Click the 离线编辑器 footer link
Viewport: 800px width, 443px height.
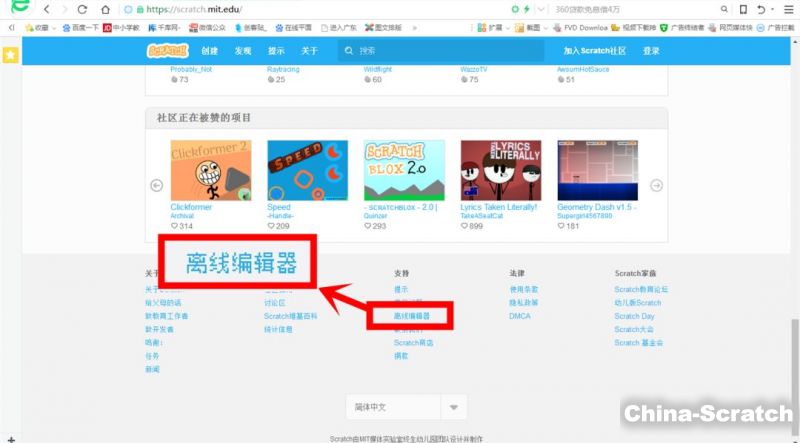(x=411, y=315)
